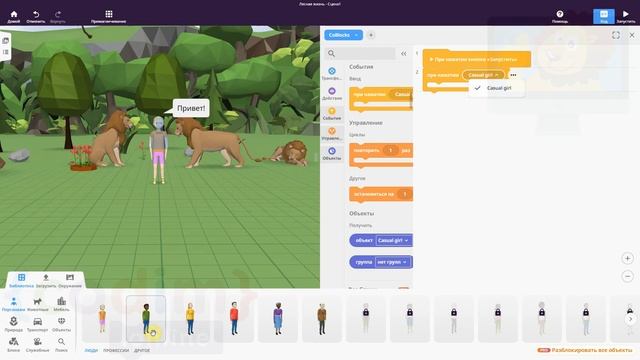Select girl in orange top thumbnail
Viewport: 640px width, 360px height.
click(102, 319)
